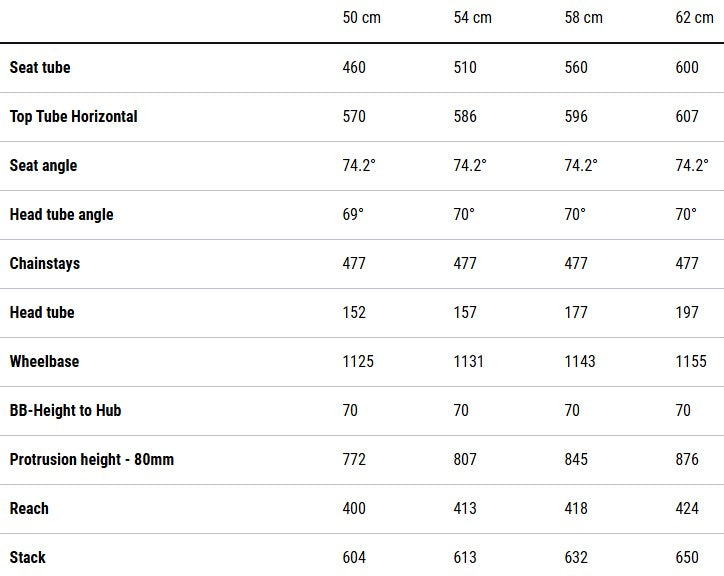Select the Top Tube Horizontal label

pyautogui.click(x=73, y=117)
